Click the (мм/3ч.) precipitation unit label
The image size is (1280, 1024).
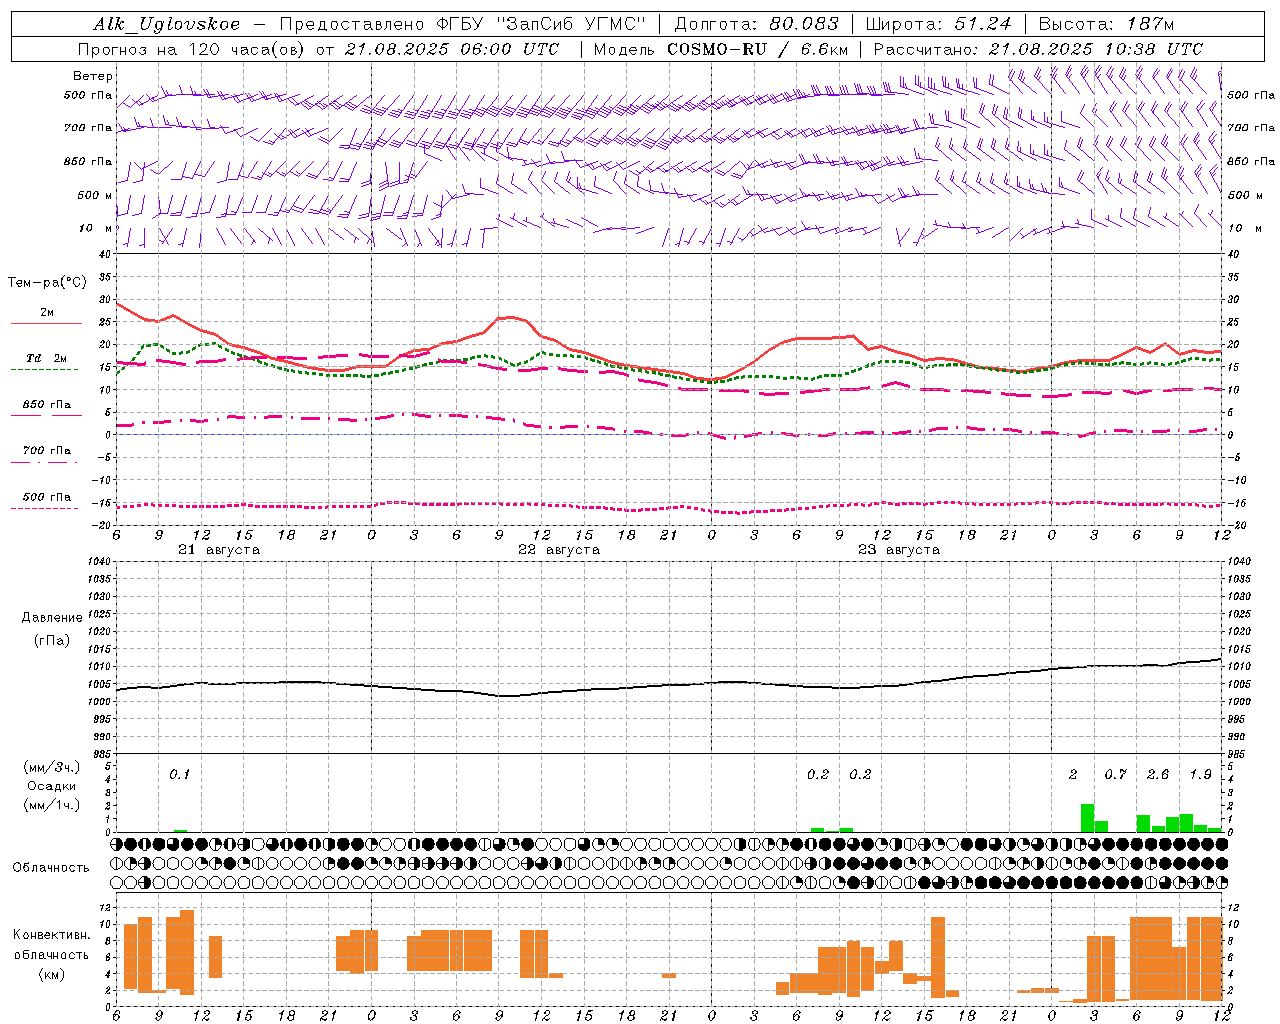click(x=52, y=767)
